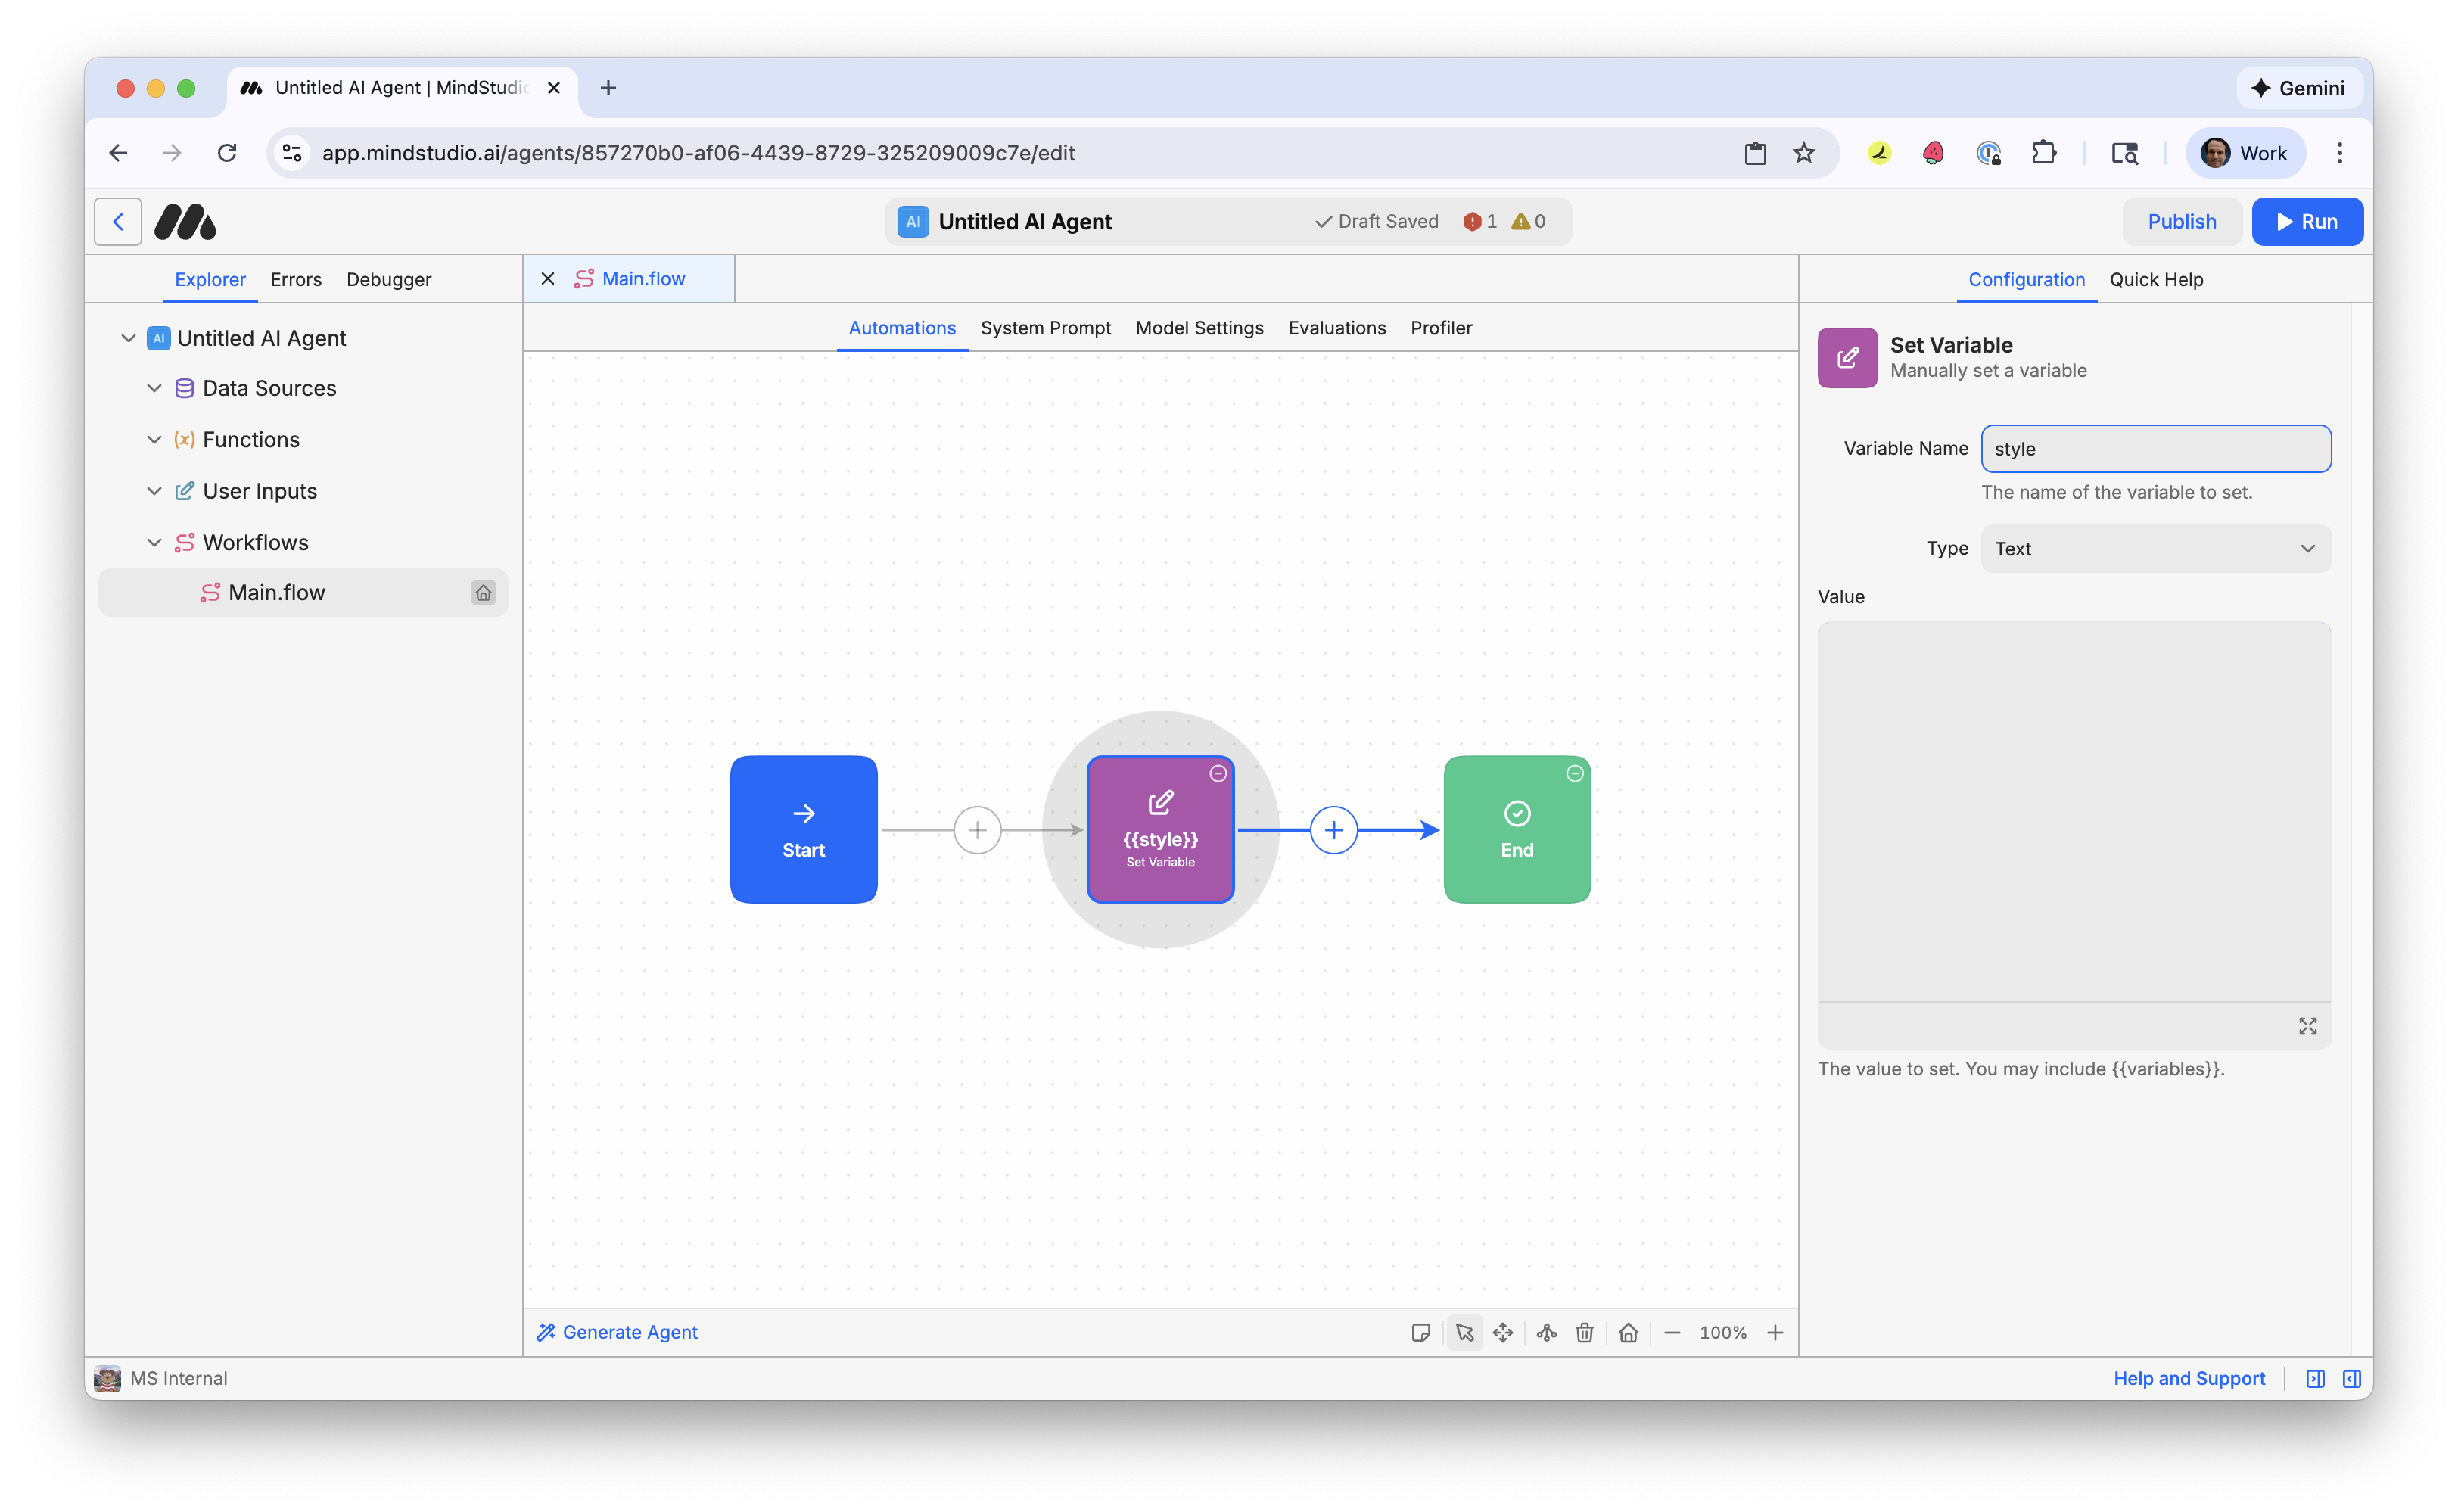Click the trash icon to delete selection
Image resolution: width=2458 pixels, height=1512 pixels.
[x=1584, y=1332]
